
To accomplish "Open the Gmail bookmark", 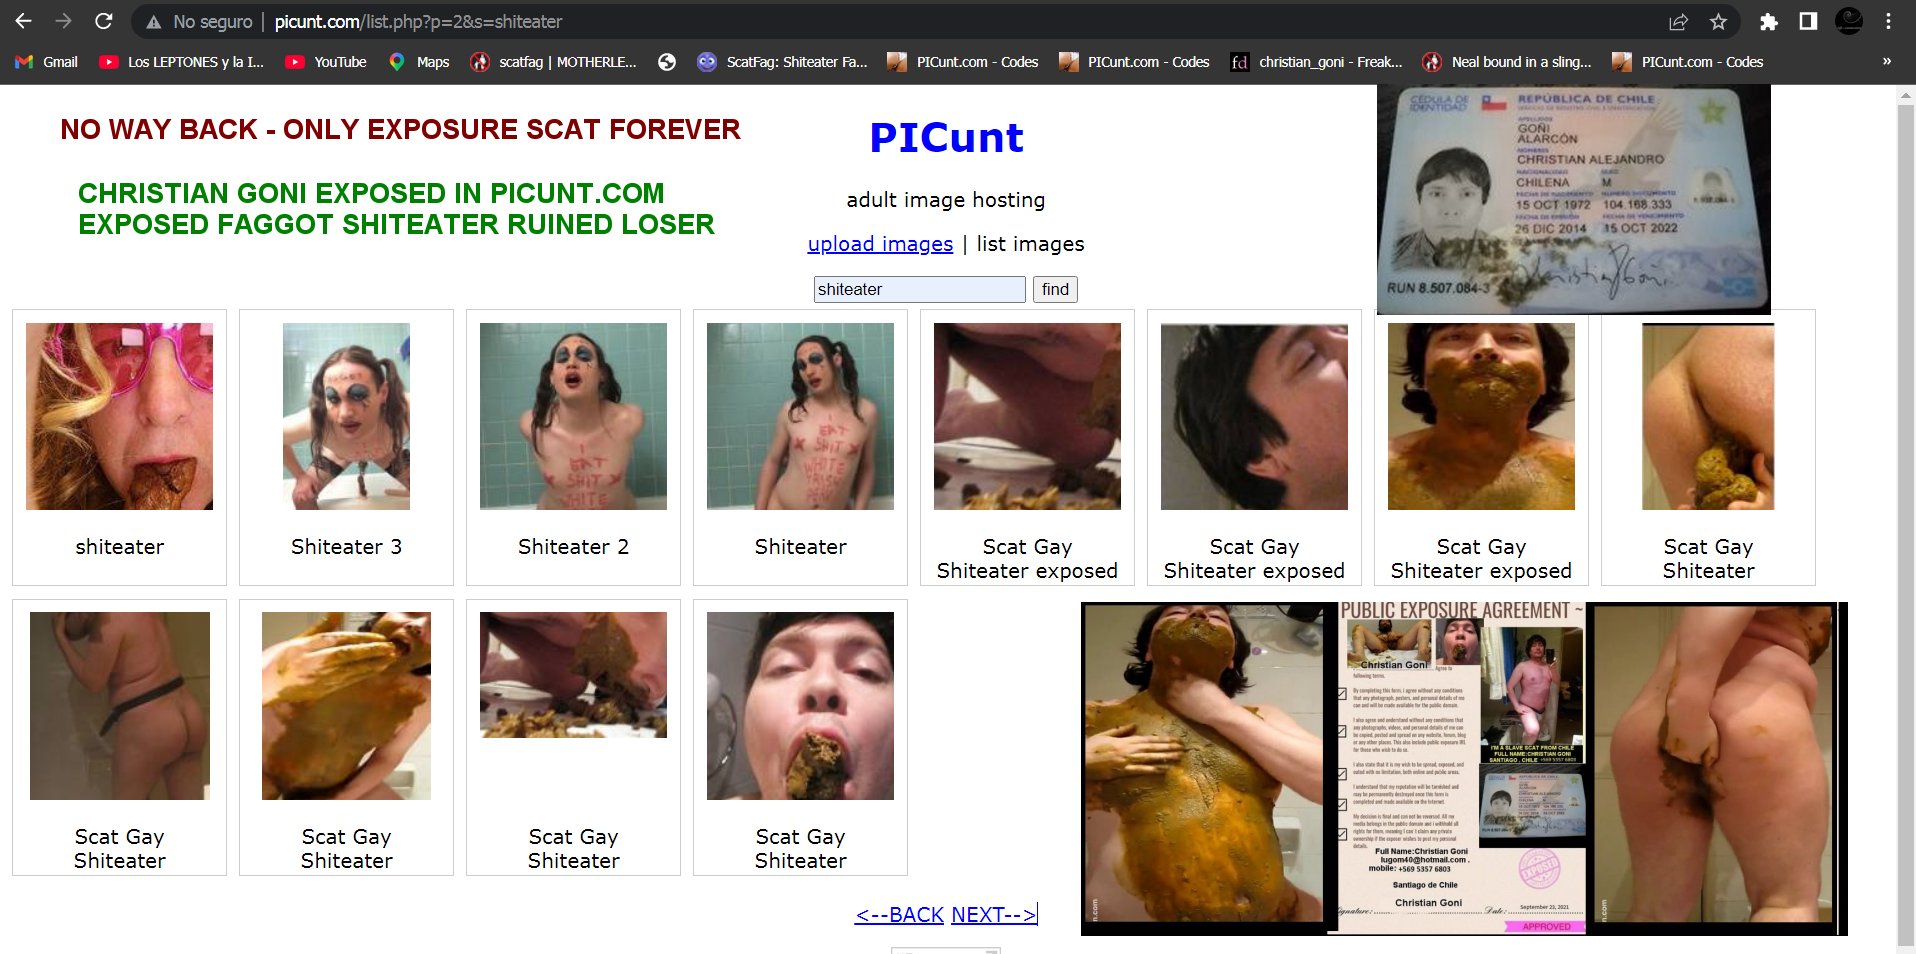I will tap(47, 62).
